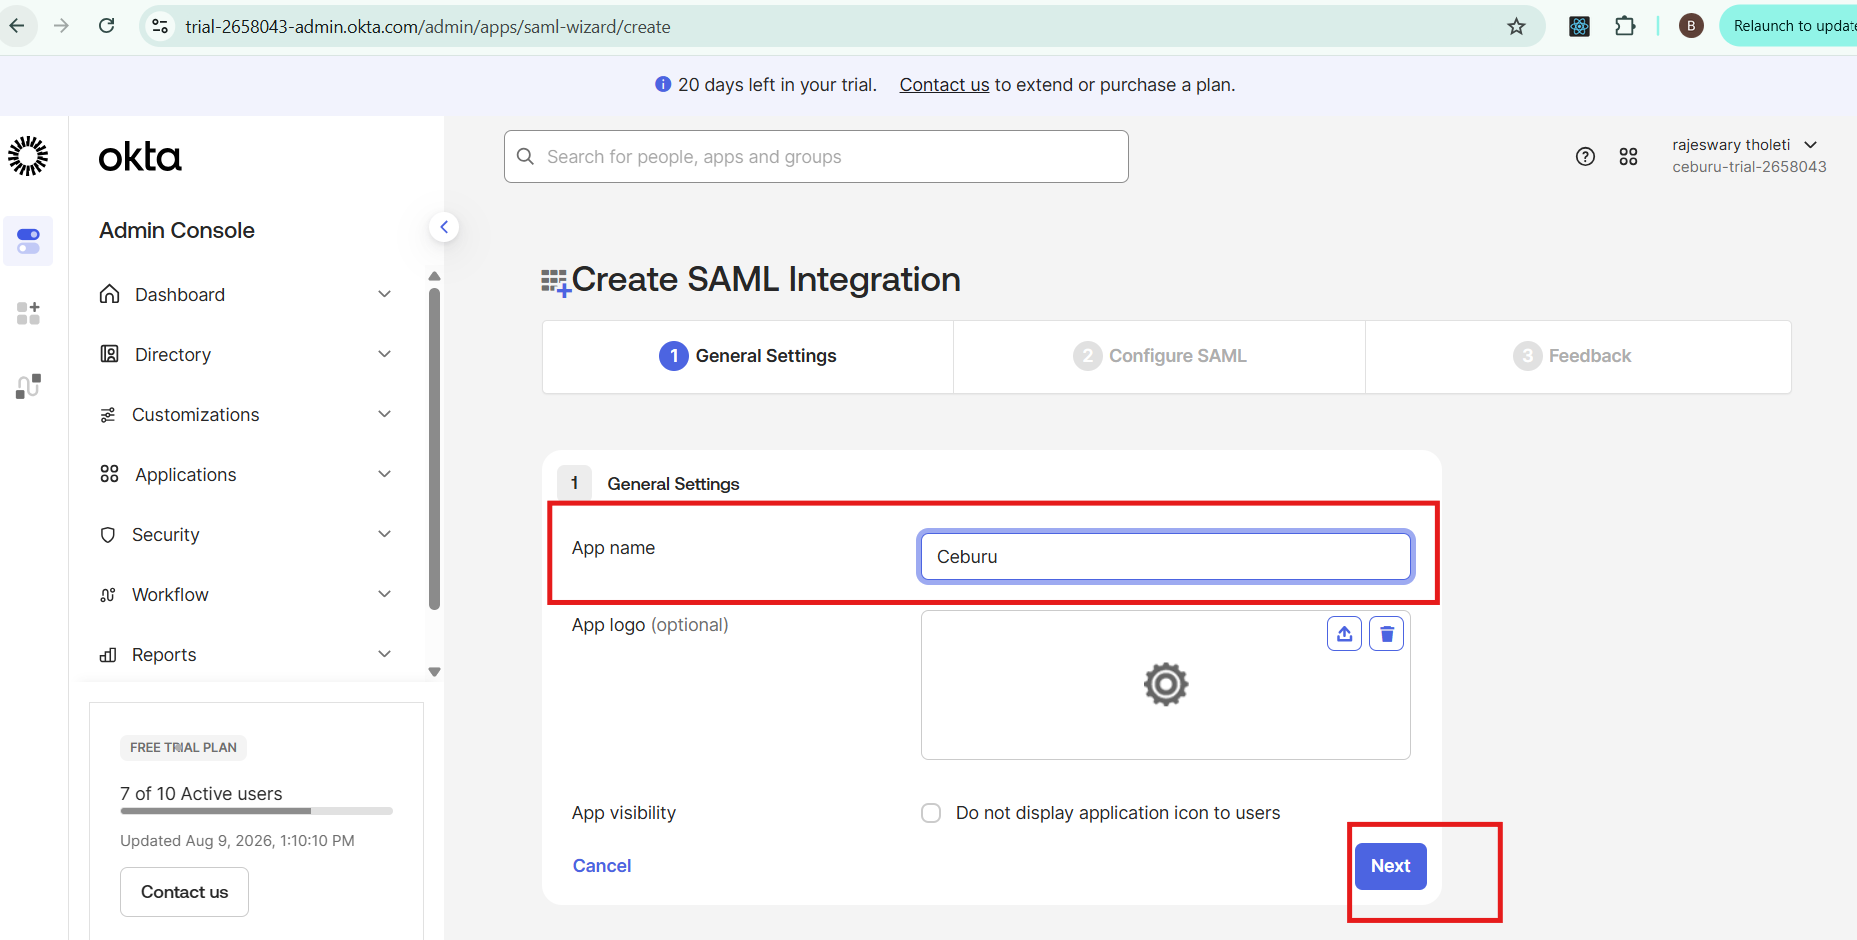Click Relaunch to update button
1857x940 pixels.
pyautogui.click(x=1790, y=26)
